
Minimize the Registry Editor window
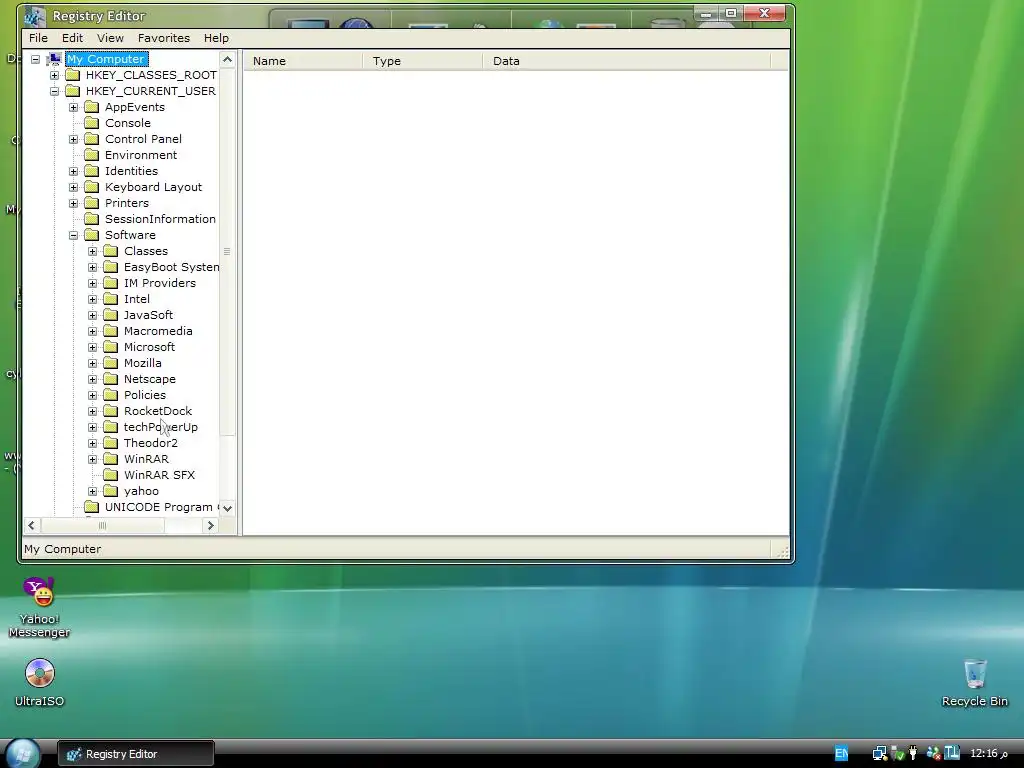(x=706, y=14)
